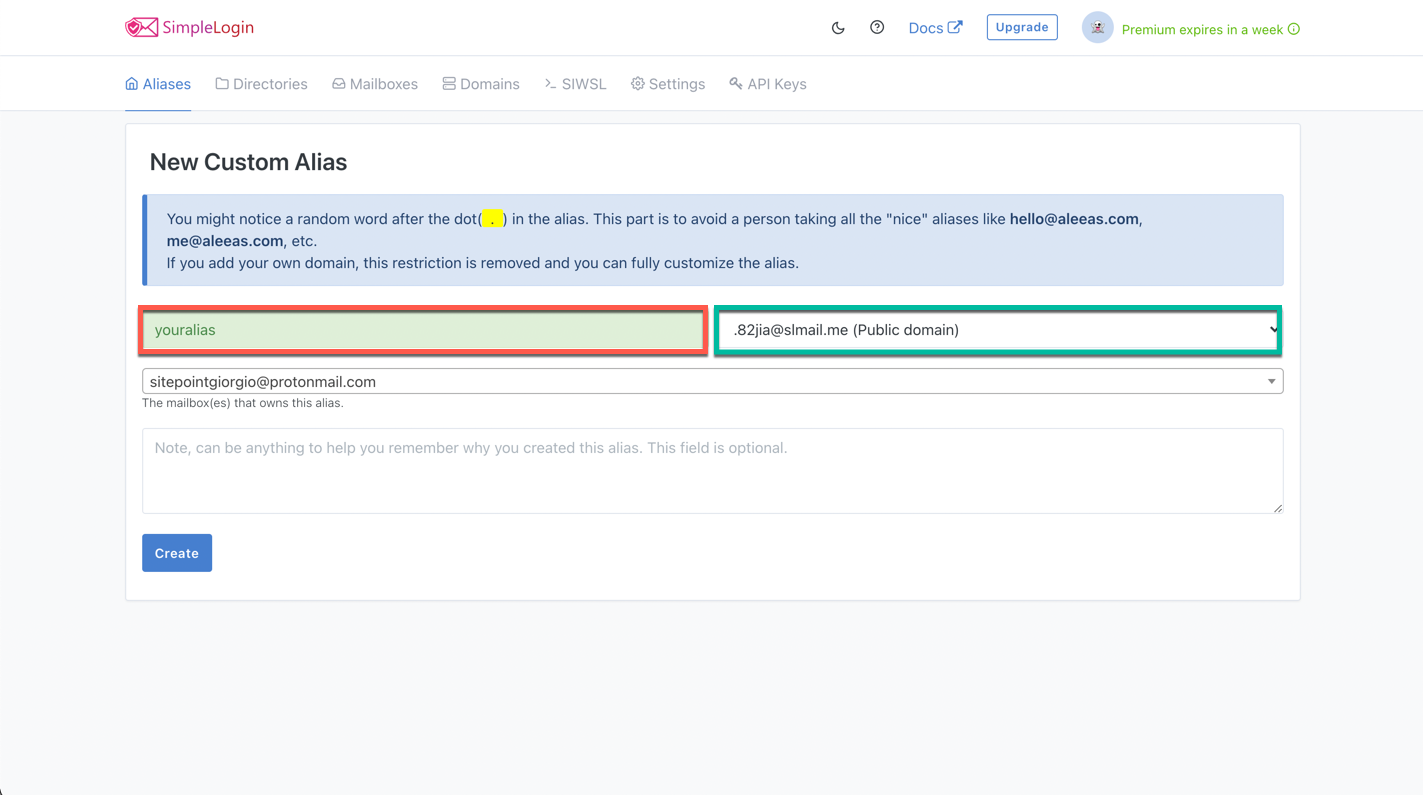Switch to the Aliases tab

pos(158,84)
